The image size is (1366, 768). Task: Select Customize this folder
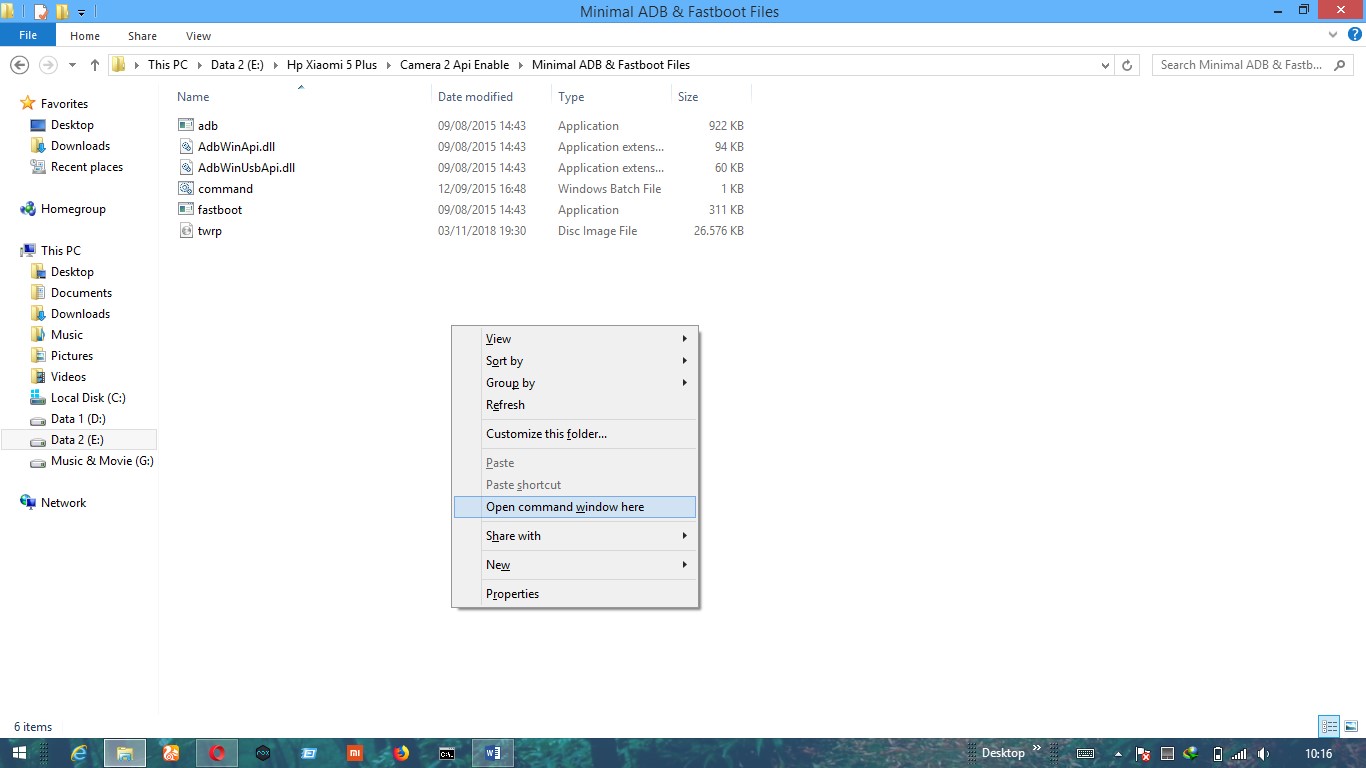(x=575, y=434)
